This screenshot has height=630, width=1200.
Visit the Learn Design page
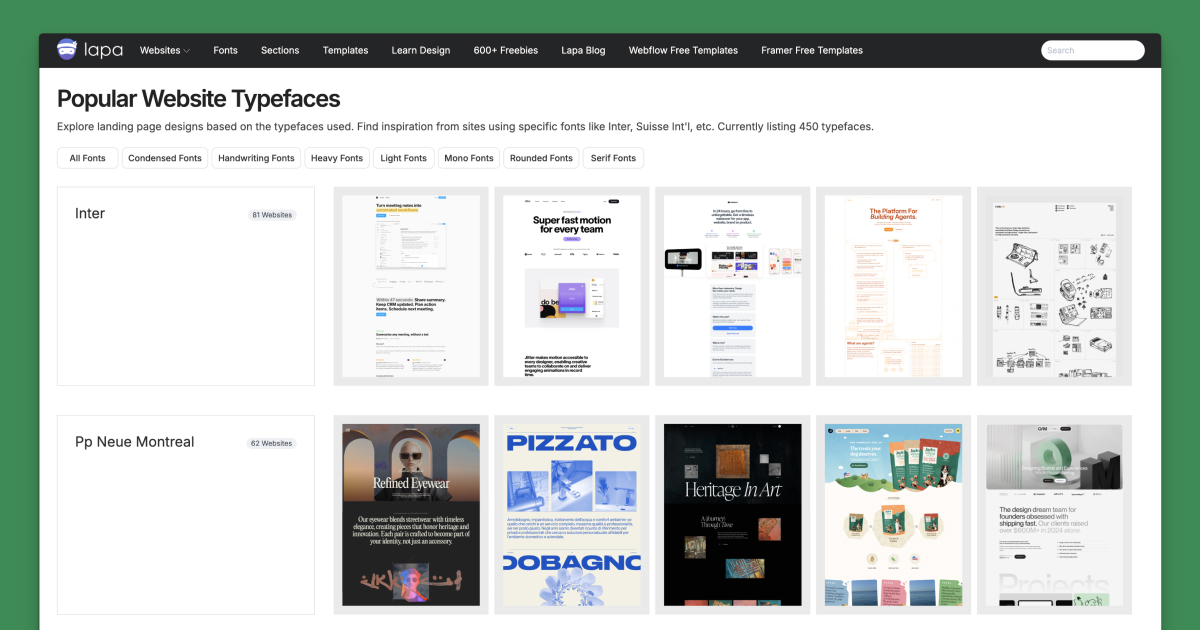(420, 50)
